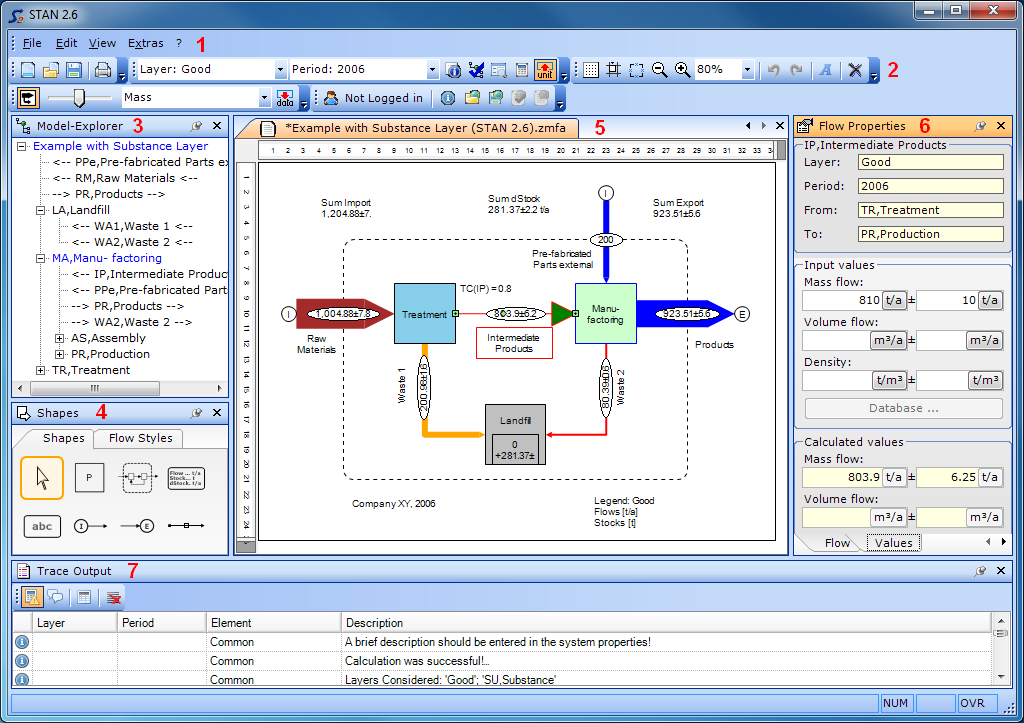Viewport: 1024px width, 723px height.
Task: Open the Extras menu
Action: (146, 43)
